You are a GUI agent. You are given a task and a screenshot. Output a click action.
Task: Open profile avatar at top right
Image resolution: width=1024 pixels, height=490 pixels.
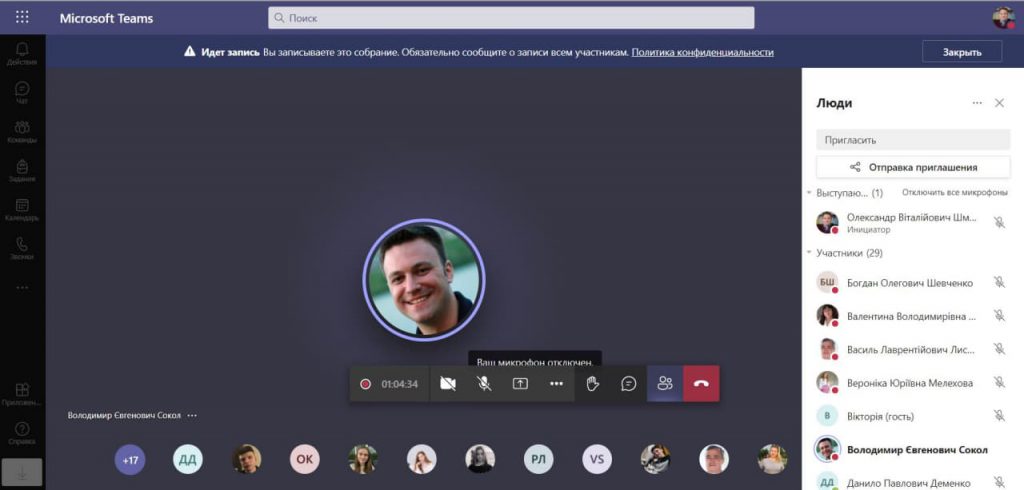pos(1003,18)
